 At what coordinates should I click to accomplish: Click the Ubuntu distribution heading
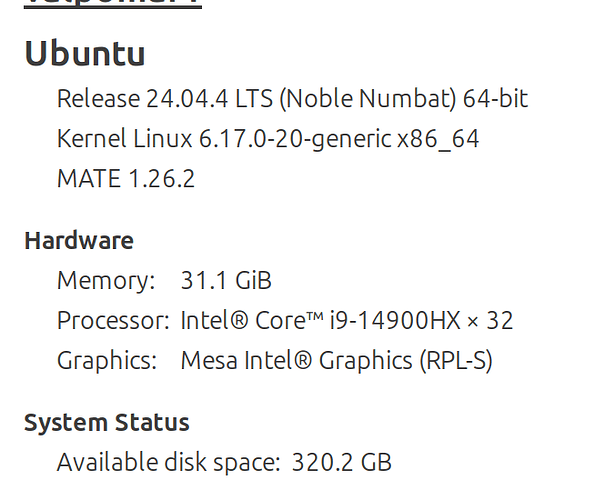pyautogui.click(x=84, y=54)
